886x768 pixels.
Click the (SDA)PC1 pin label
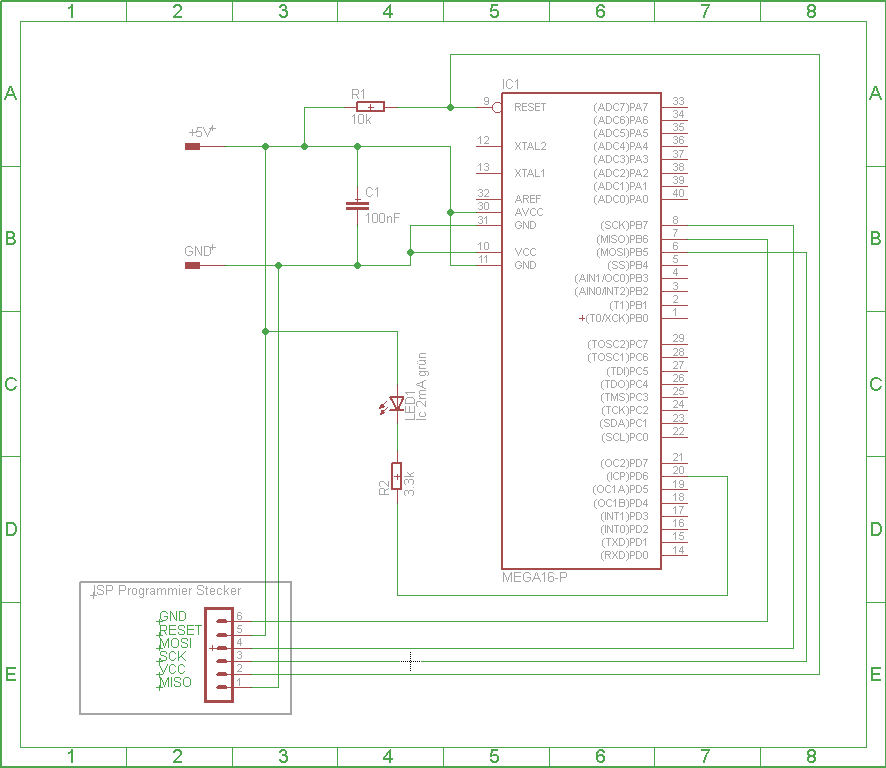[x=623, y=423]
